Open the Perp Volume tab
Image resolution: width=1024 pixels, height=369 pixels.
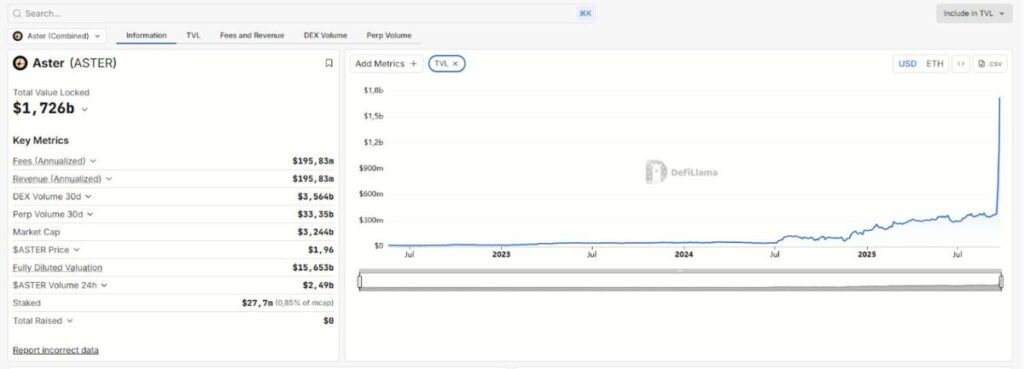(389, 35)
